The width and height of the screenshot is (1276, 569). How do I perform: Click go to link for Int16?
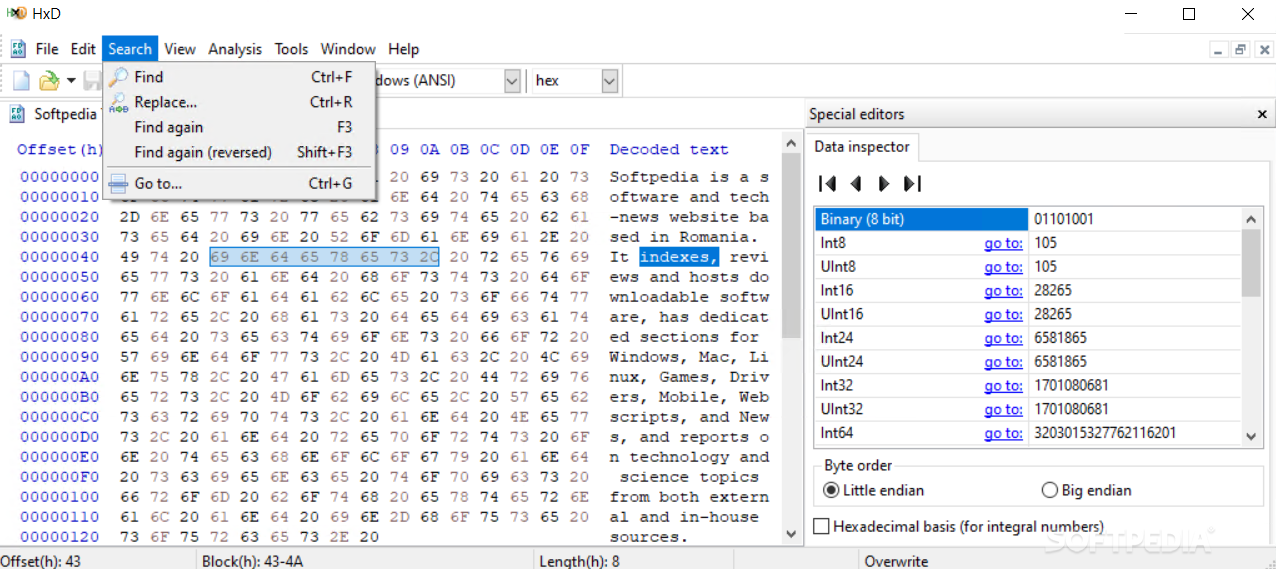pos(1003,290)
